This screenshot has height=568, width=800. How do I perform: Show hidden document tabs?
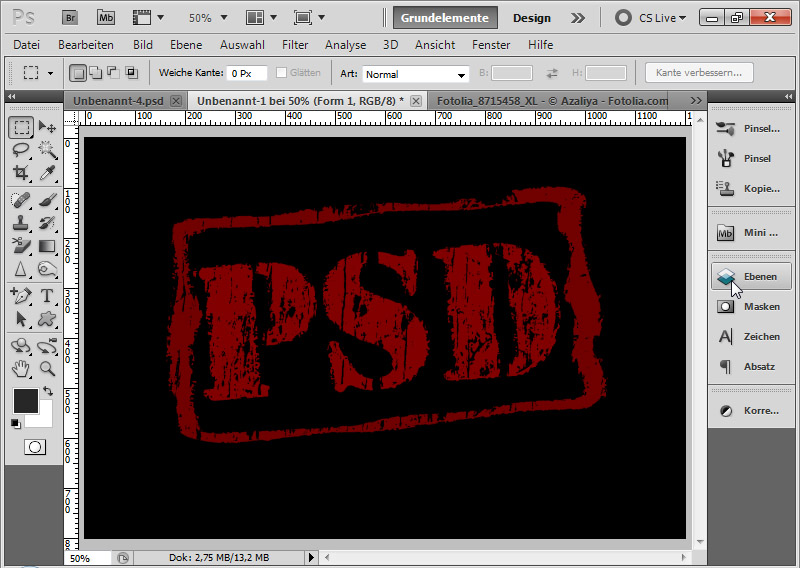[696, 101]
